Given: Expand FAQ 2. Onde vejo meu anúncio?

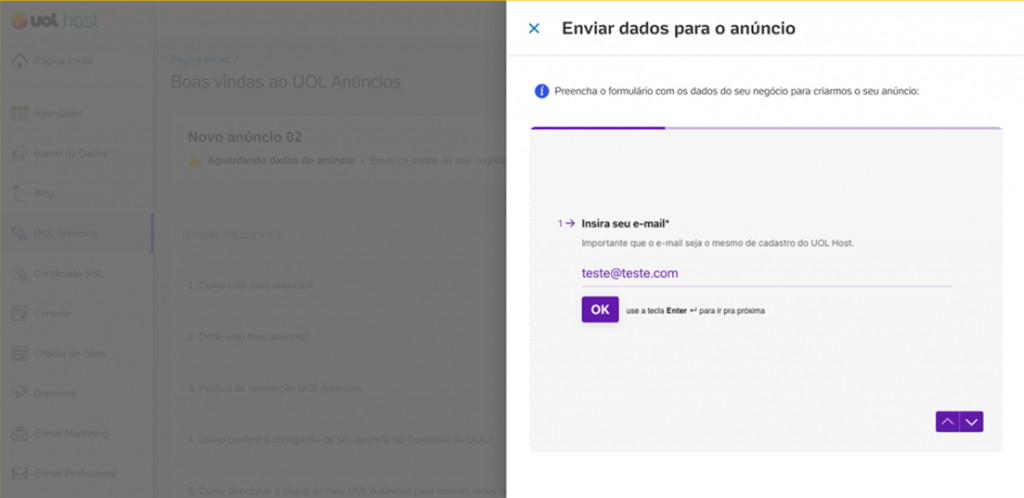Looking at the screenshot, I should [249, 337].
